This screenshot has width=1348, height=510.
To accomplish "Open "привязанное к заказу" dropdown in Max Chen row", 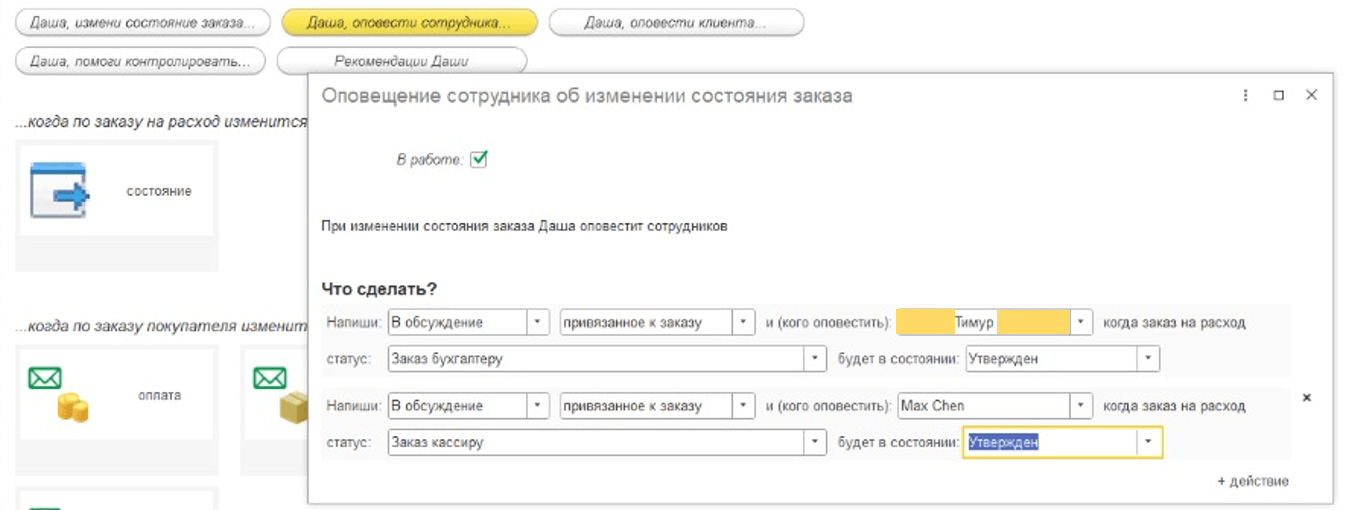I will click(743, 406).
